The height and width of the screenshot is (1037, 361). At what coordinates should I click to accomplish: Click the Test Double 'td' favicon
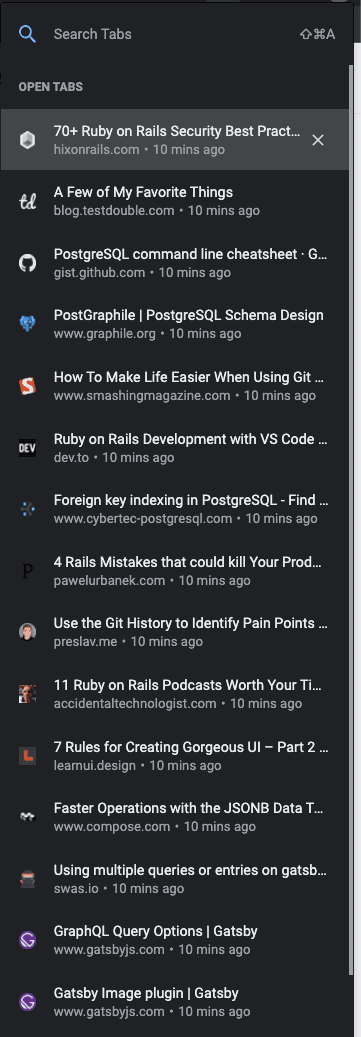(27, 202)
